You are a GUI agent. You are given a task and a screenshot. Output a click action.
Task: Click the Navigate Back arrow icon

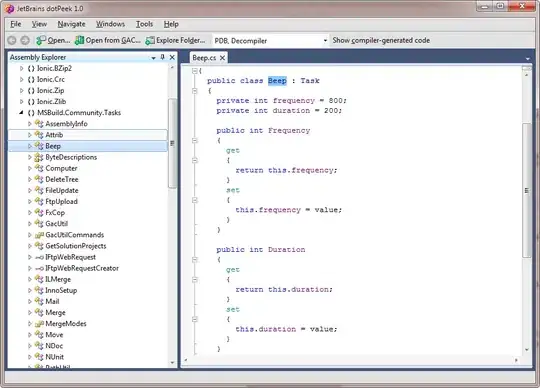coord(12,40)
